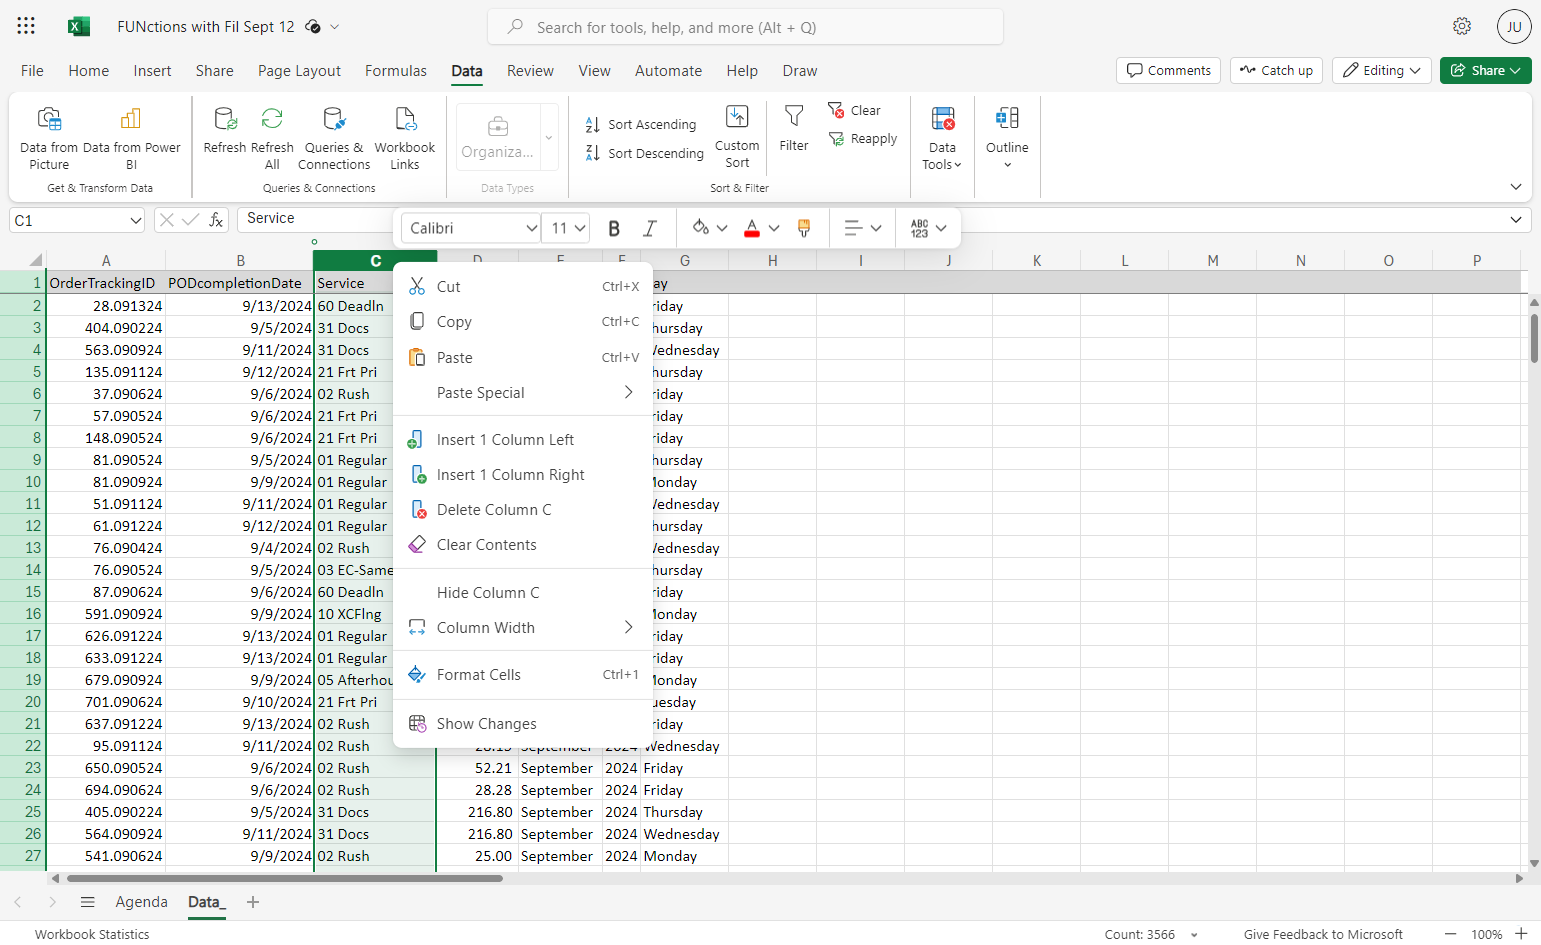
Task: Reapply the filter
Action: point(862,139)
